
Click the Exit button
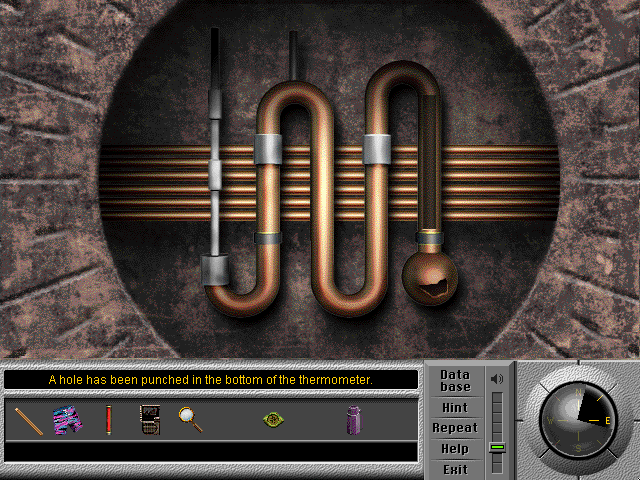[455, 469]
